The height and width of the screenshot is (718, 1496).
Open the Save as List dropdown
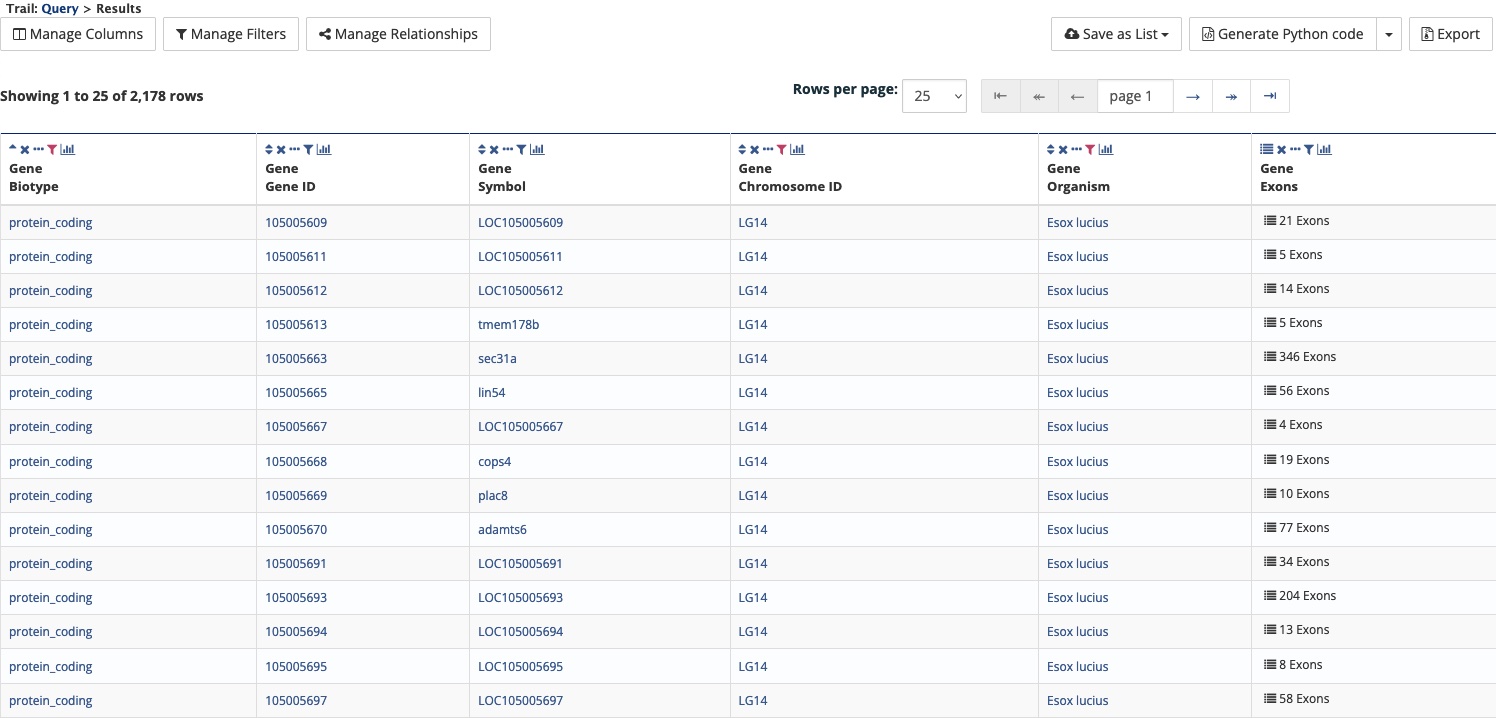pos(1116,34)
